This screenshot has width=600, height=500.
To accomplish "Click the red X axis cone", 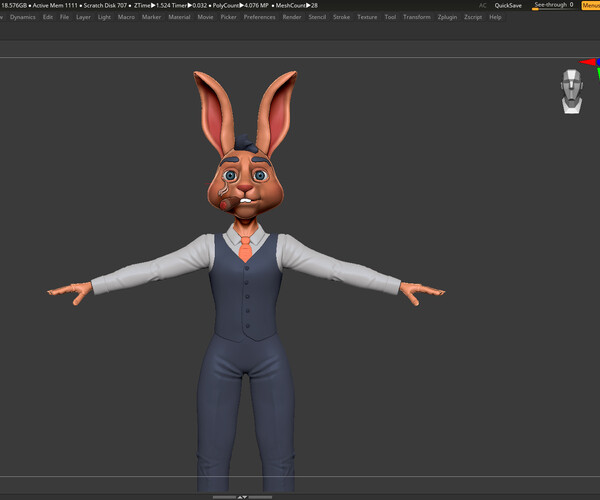I will coord(587,62).
